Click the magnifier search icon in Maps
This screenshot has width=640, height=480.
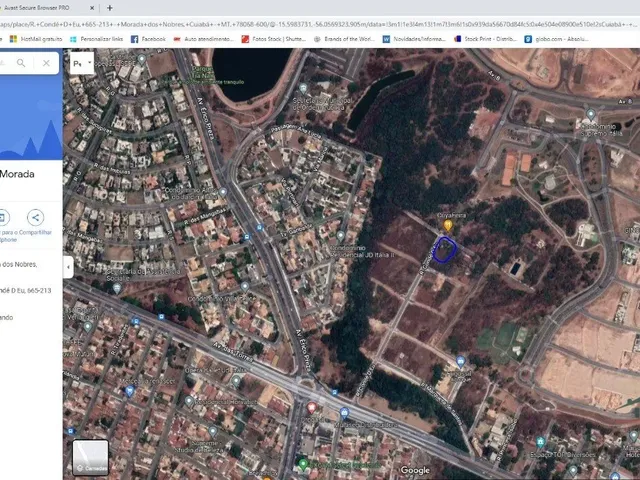pos(21,63)
